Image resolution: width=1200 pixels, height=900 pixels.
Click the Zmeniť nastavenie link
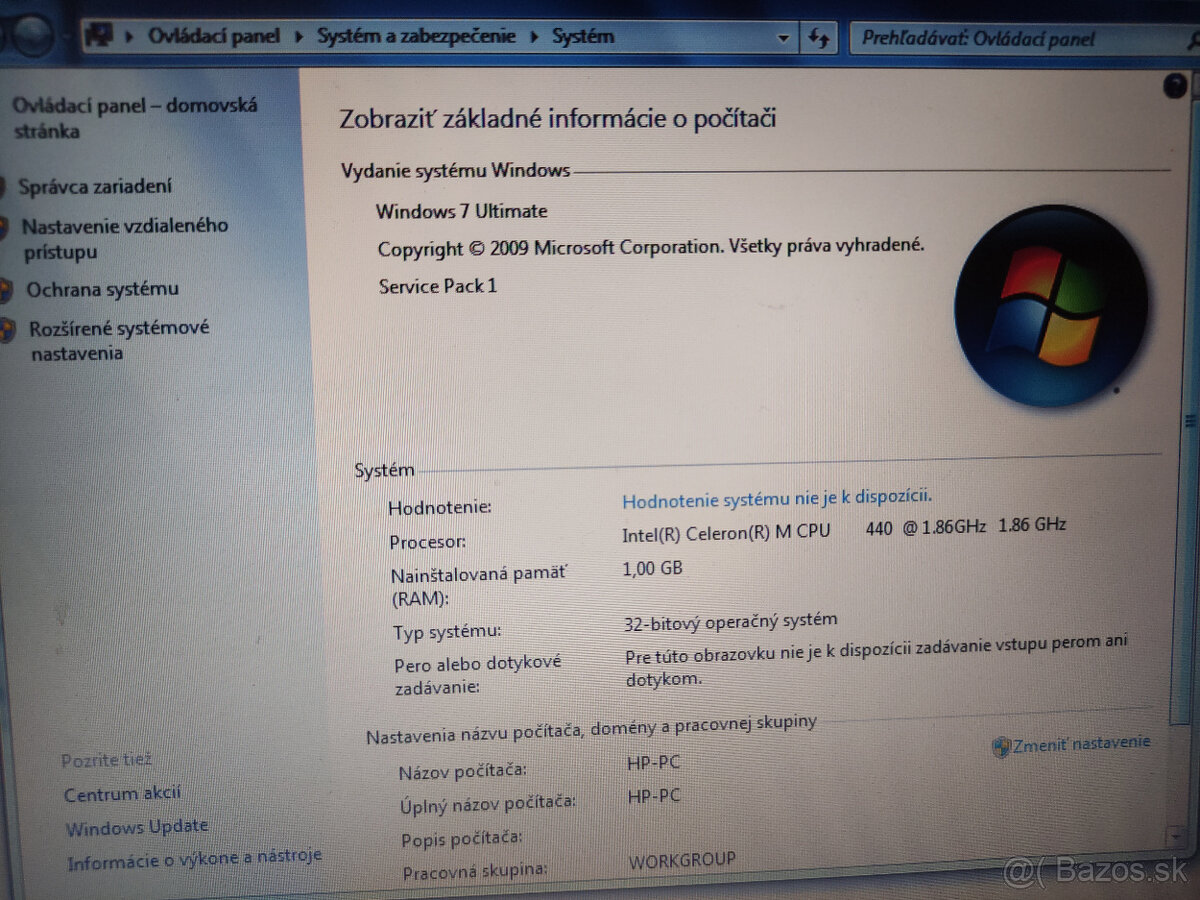pyautogui.click(x=1080, y=742)
